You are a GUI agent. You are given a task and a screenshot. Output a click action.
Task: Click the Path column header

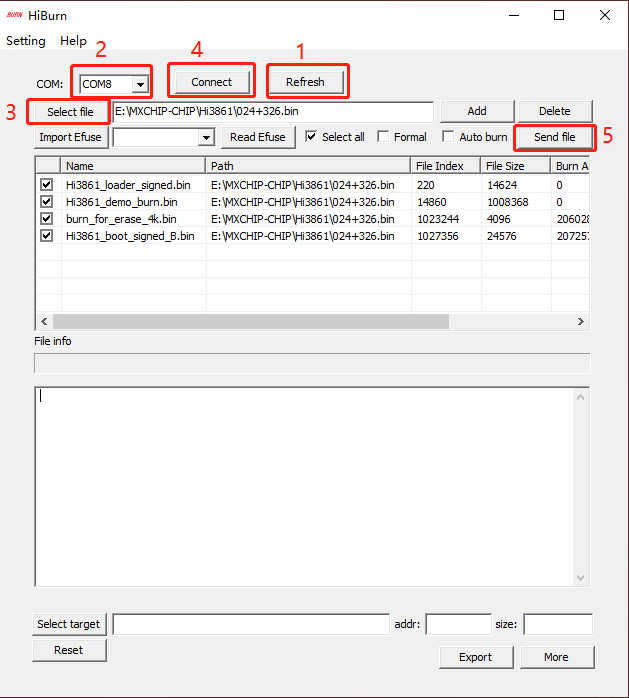point(308,166)
